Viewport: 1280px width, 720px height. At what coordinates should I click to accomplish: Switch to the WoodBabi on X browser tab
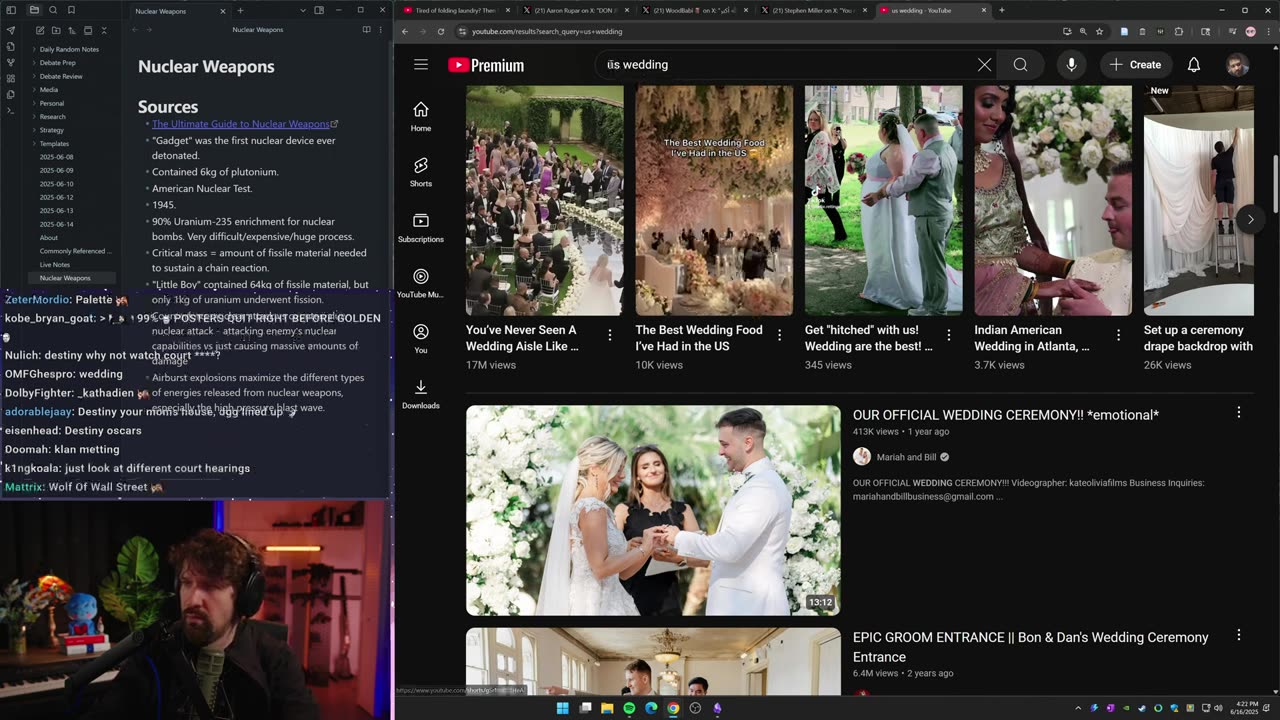[x=694, y=10]
